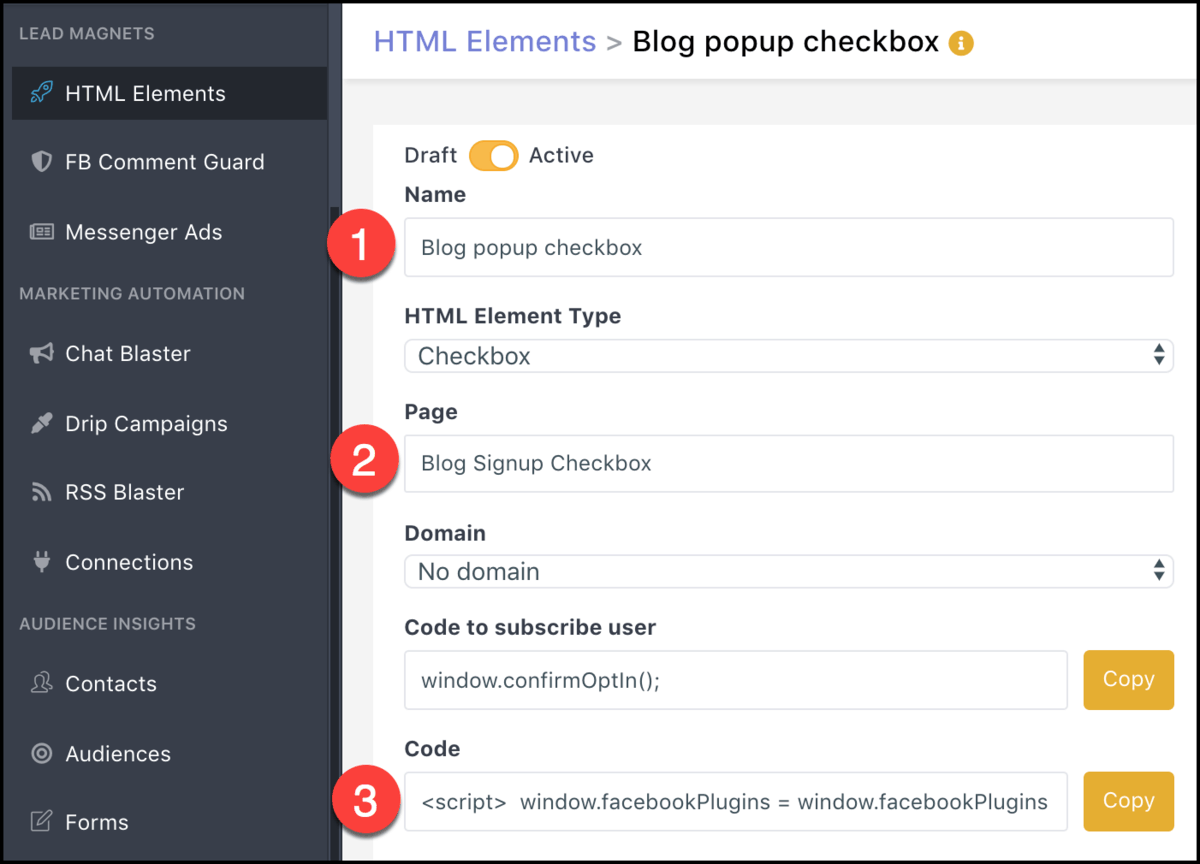Click the 'MARKETING AUTOMATION' section heading
Viewport: 1200px width, 864px height.
132,293
